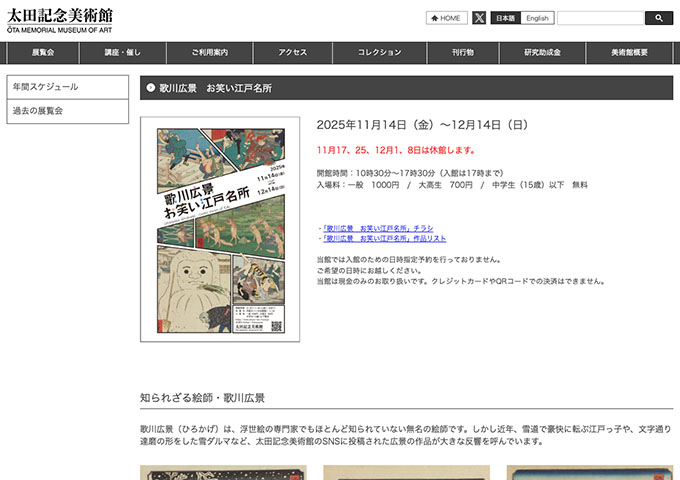Click the 入場料 admission fee line
The width and height of the screenshot is (680, 480).
(452, 185)
